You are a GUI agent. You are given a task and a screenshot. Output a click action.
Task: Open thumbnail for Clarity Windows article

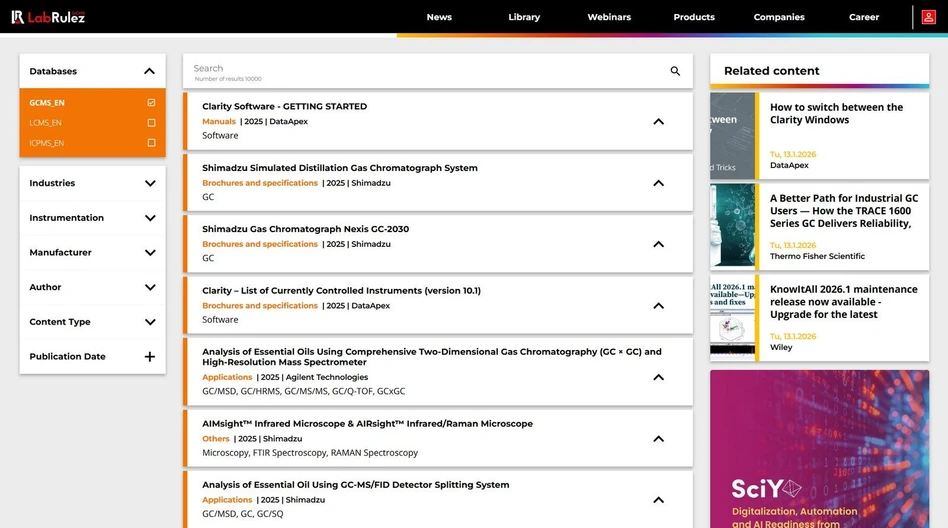coord(733,135)
